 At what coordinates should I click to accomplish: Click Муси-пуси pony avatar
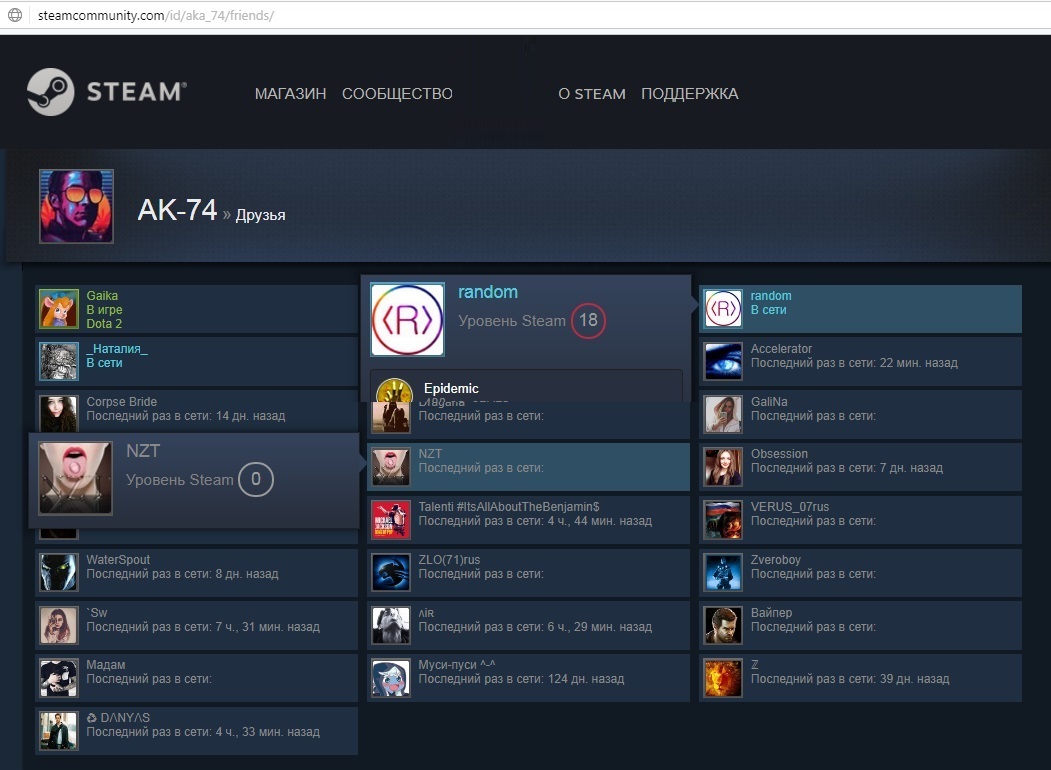pos(391,678)
